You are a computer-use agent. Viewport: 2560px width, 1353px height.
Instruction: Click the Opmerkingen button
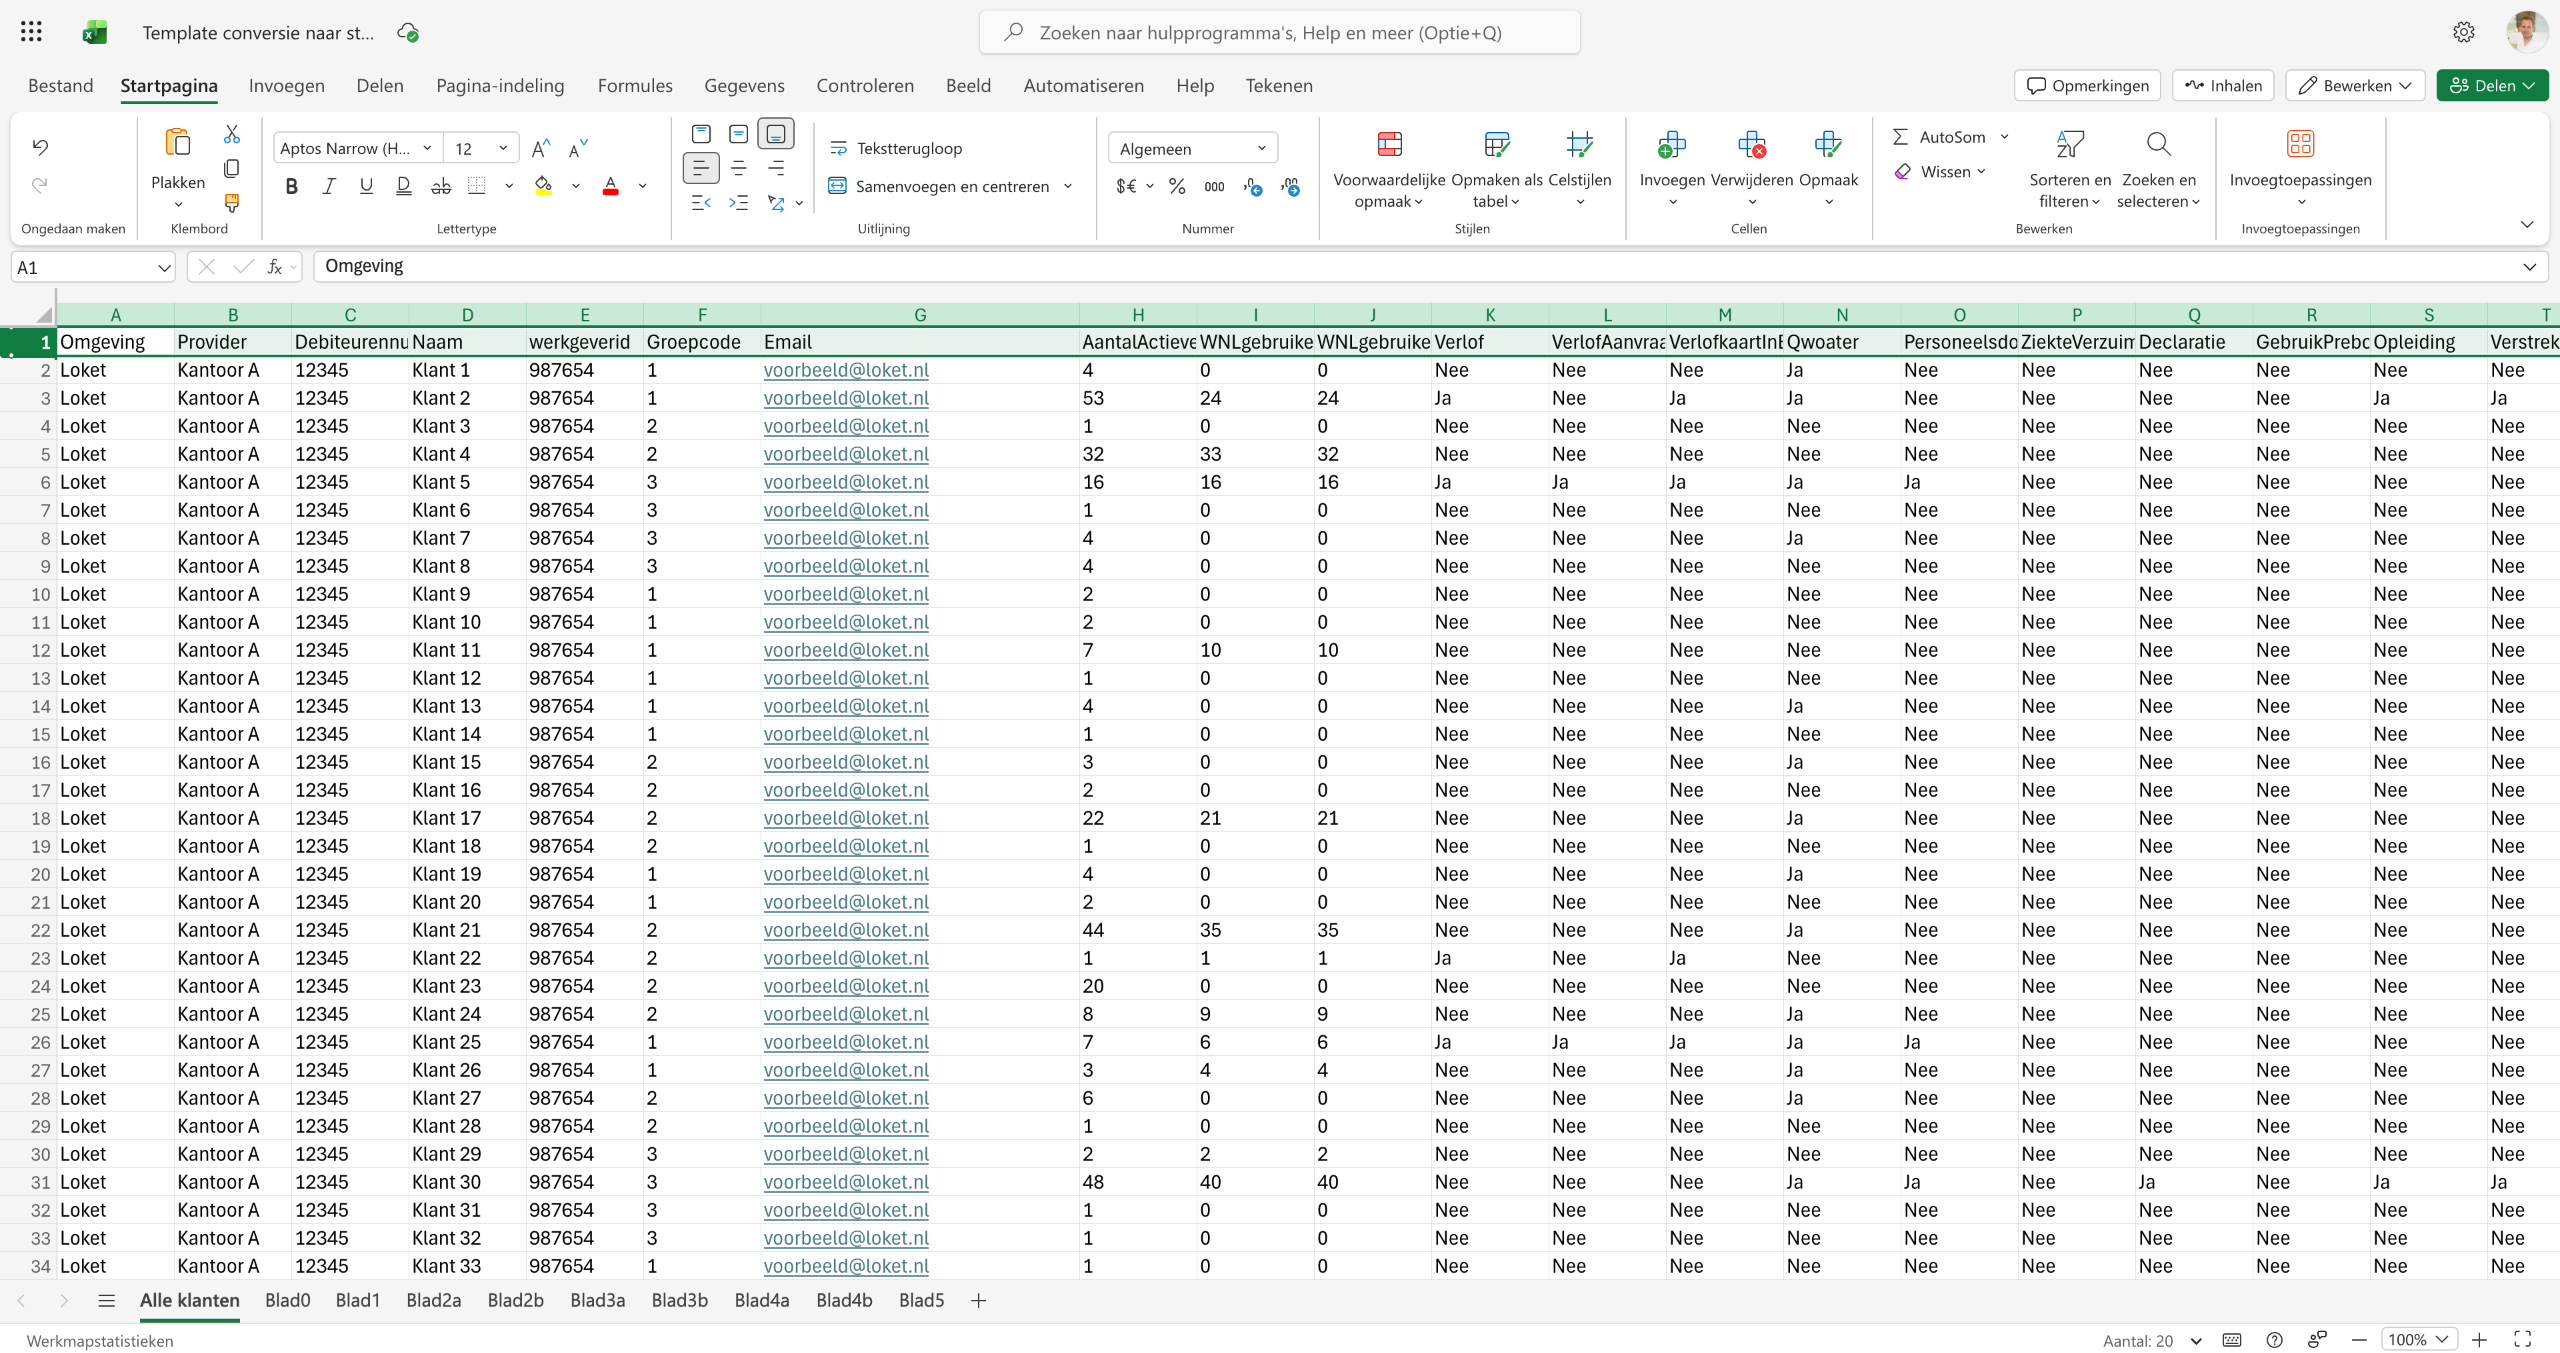coord(2087,85)
